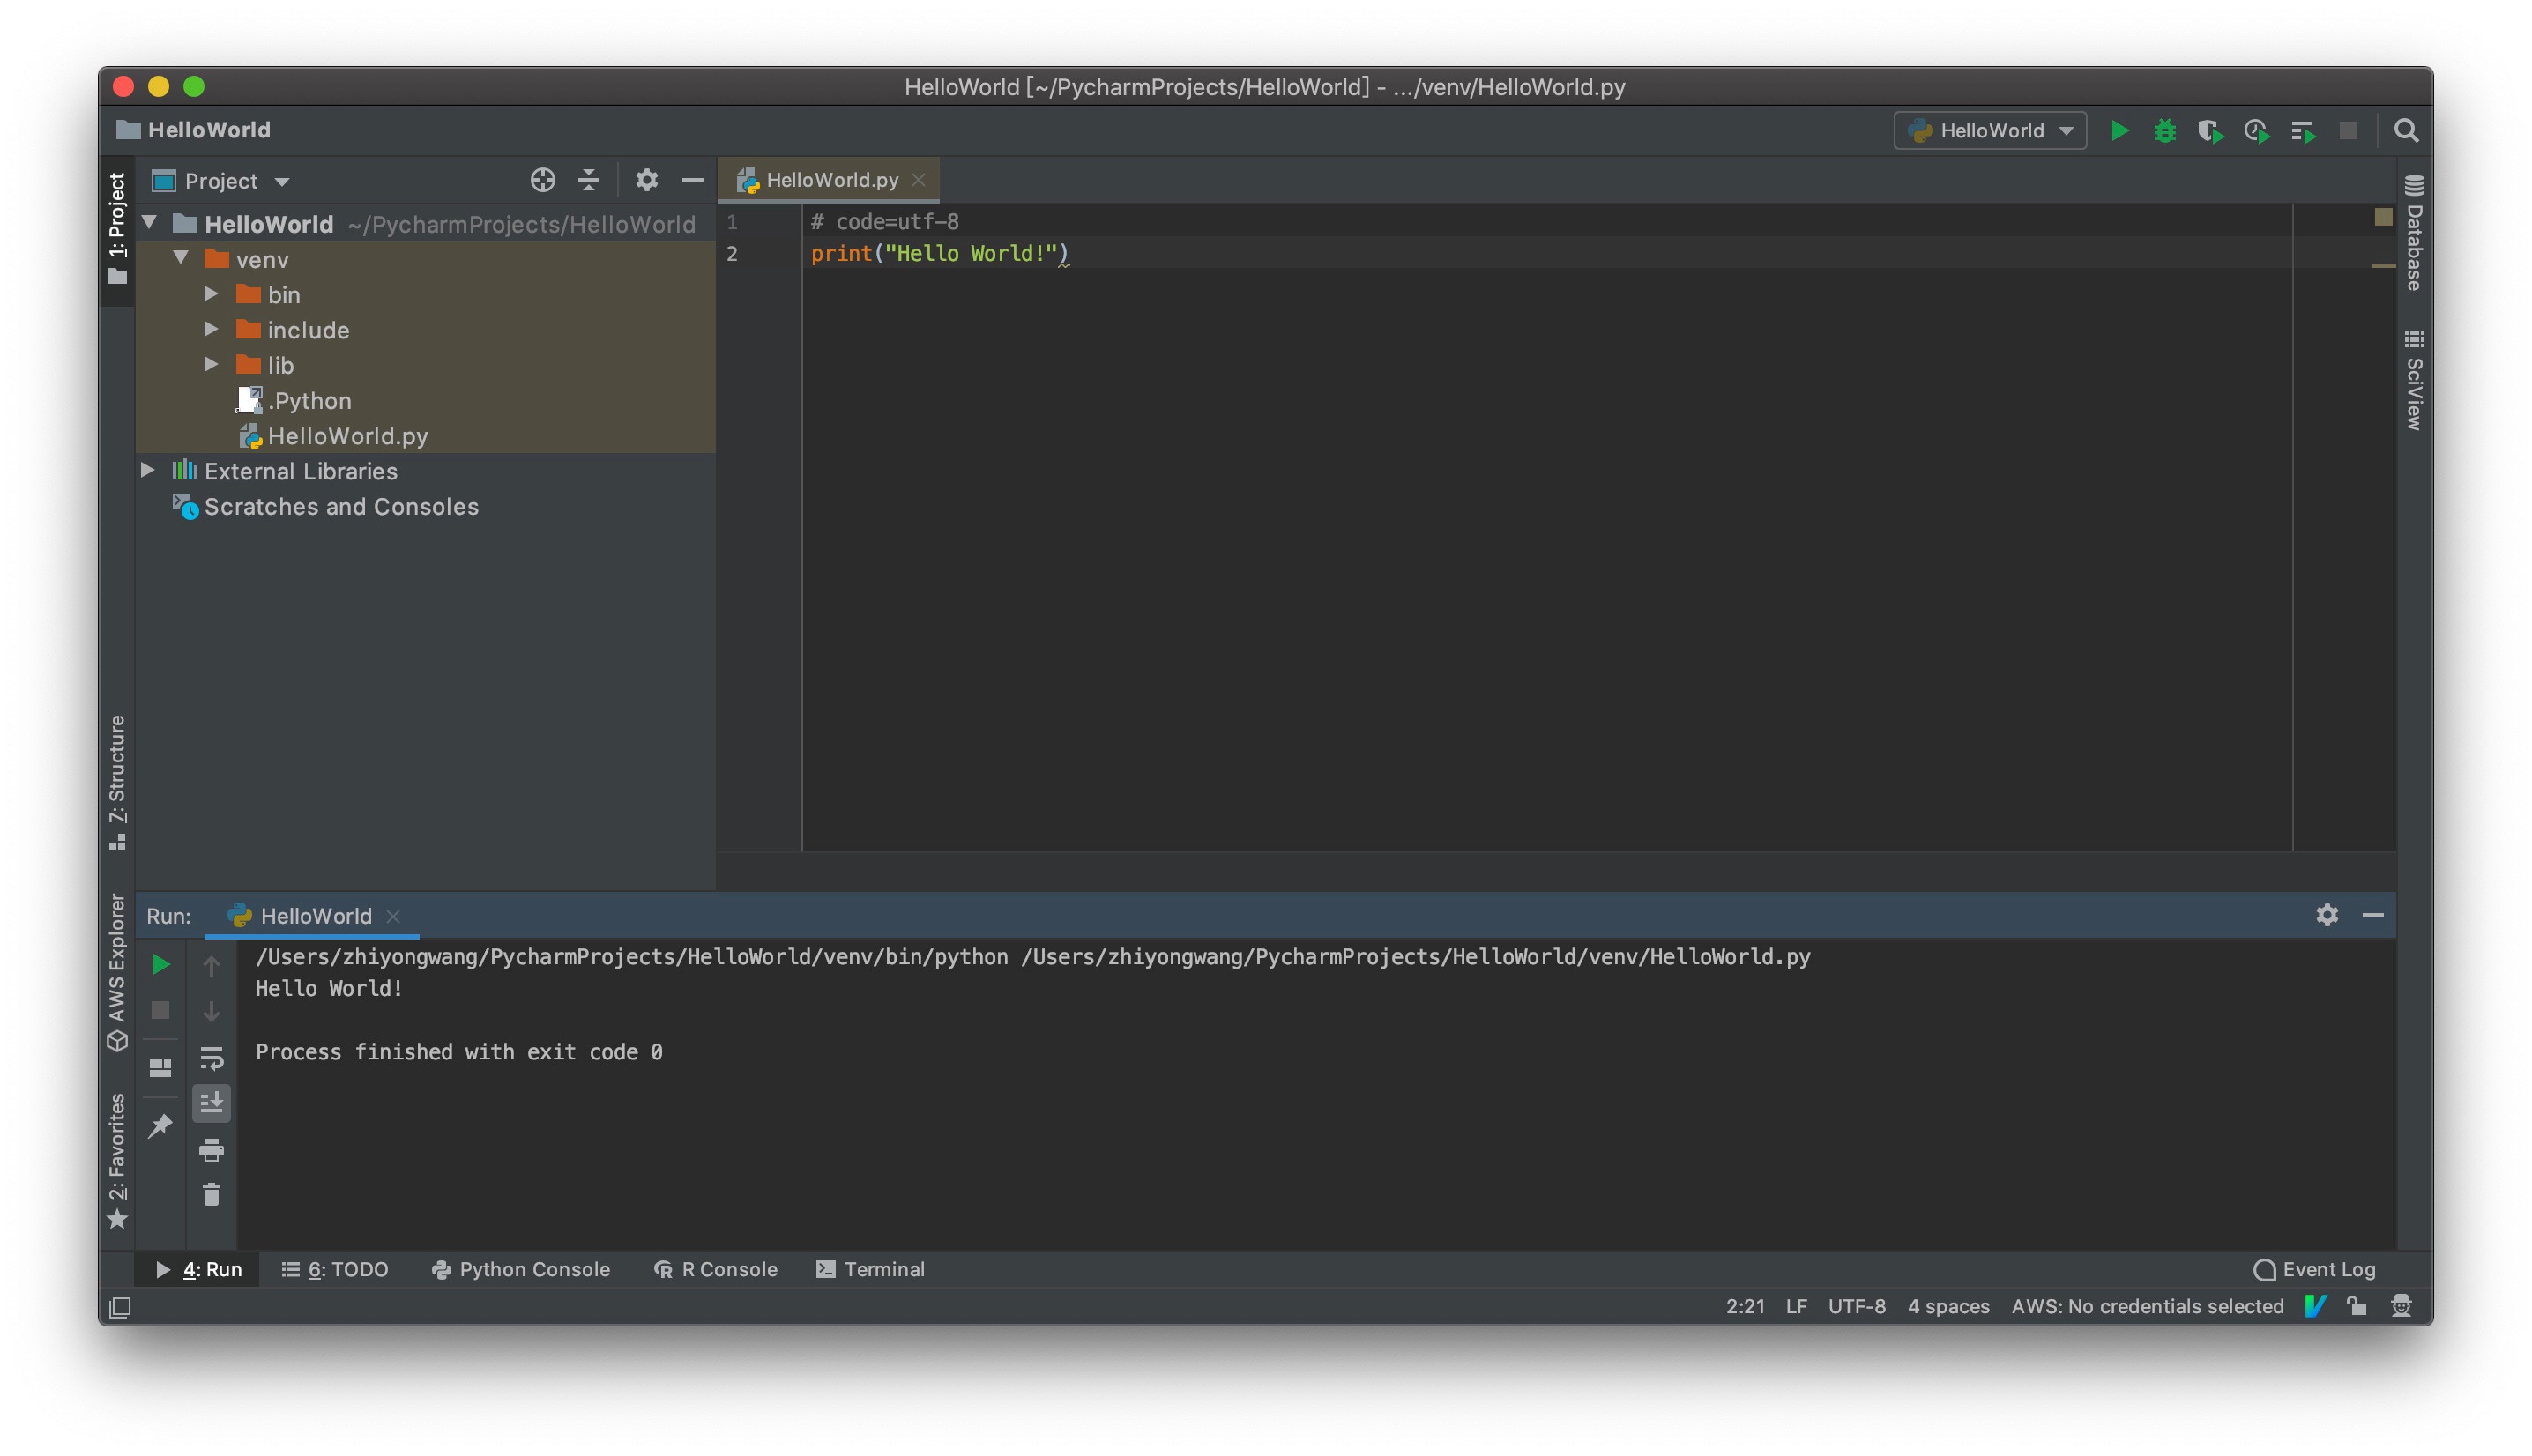The height and width of the screenshot is (1456, 2532).
Task: Start debugging with the bug icon
Action: point(2164,131)
